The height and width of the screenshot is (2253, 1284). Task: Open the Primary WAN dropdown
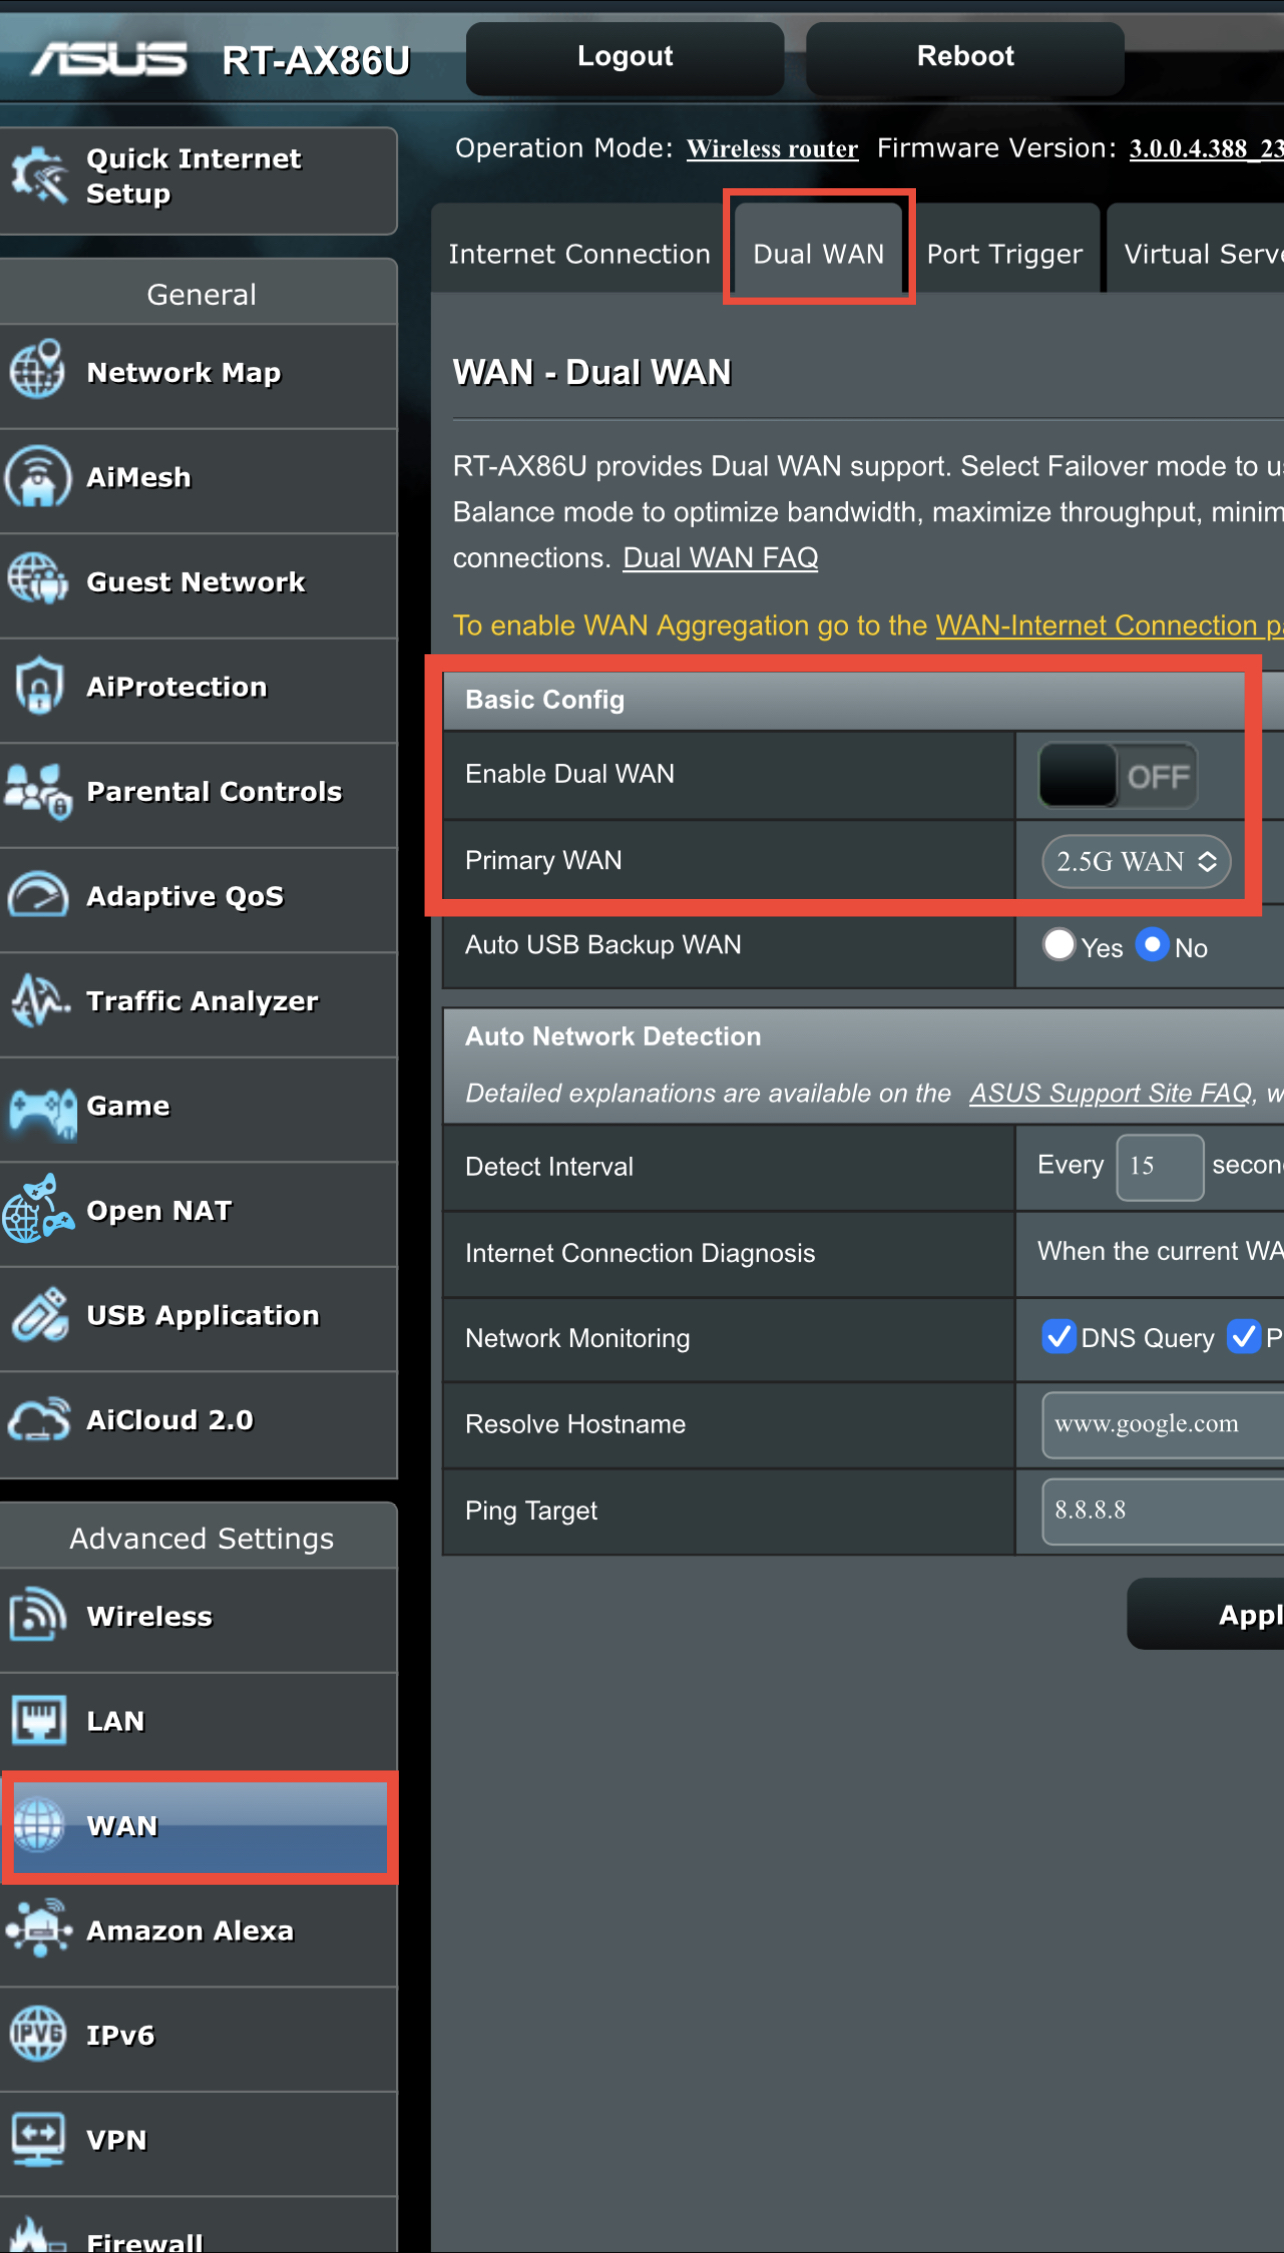[1136, 861]
